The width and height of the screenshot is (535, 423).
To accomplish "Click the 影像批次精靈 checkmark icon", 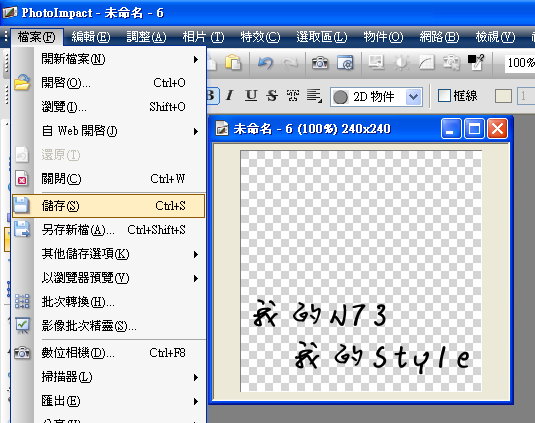I will 23,325.
